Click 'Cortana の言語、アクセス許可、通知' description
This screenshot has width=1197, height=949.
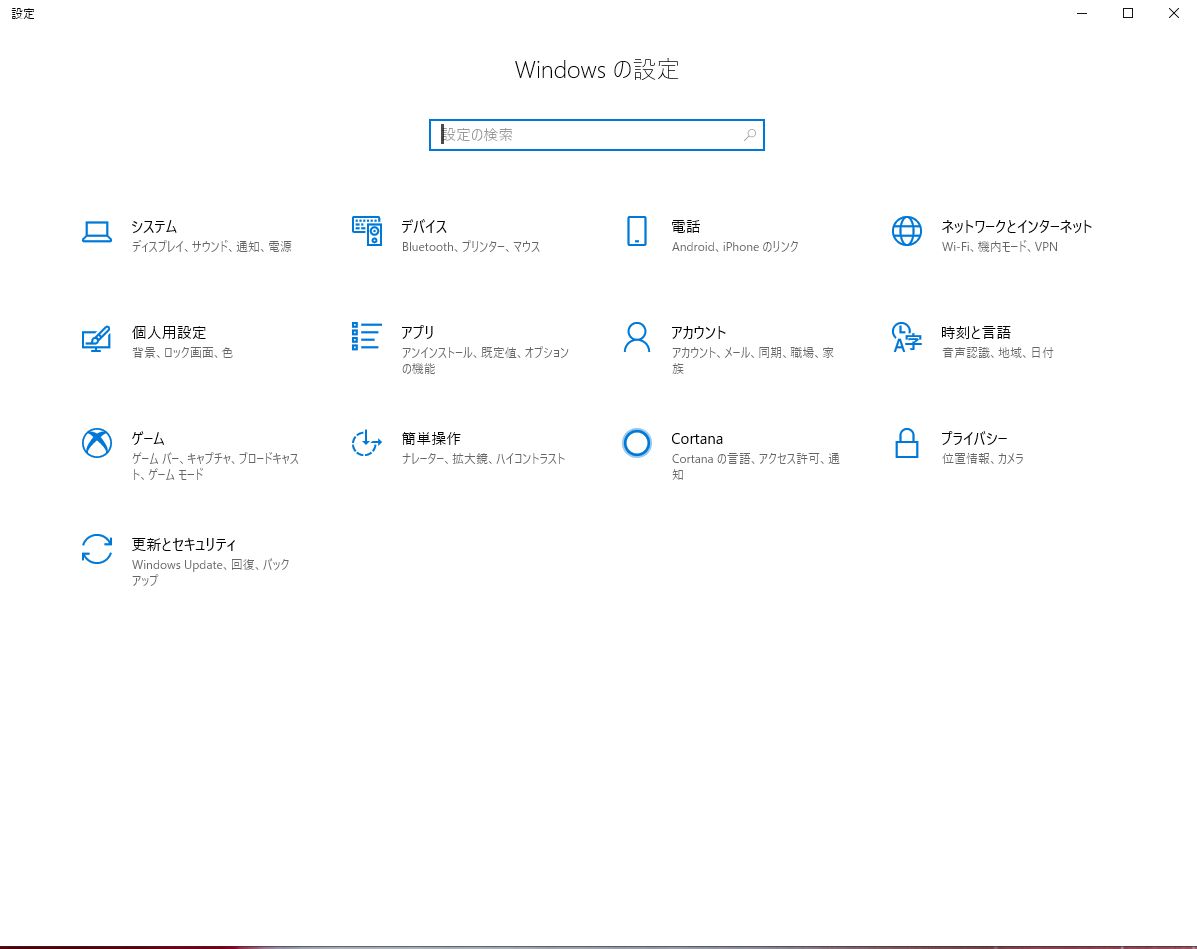pyautogui.click(x=756, y=466)
